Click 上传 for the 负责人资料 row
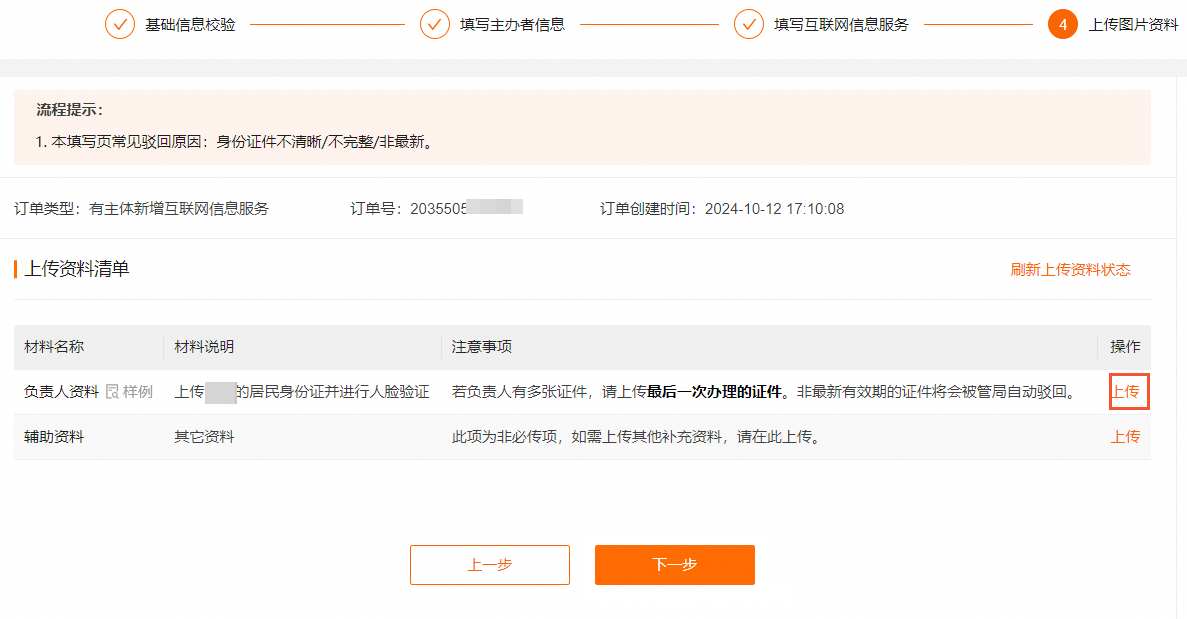The width and height of the screenshot is (1187, 619). (1128, 392)
